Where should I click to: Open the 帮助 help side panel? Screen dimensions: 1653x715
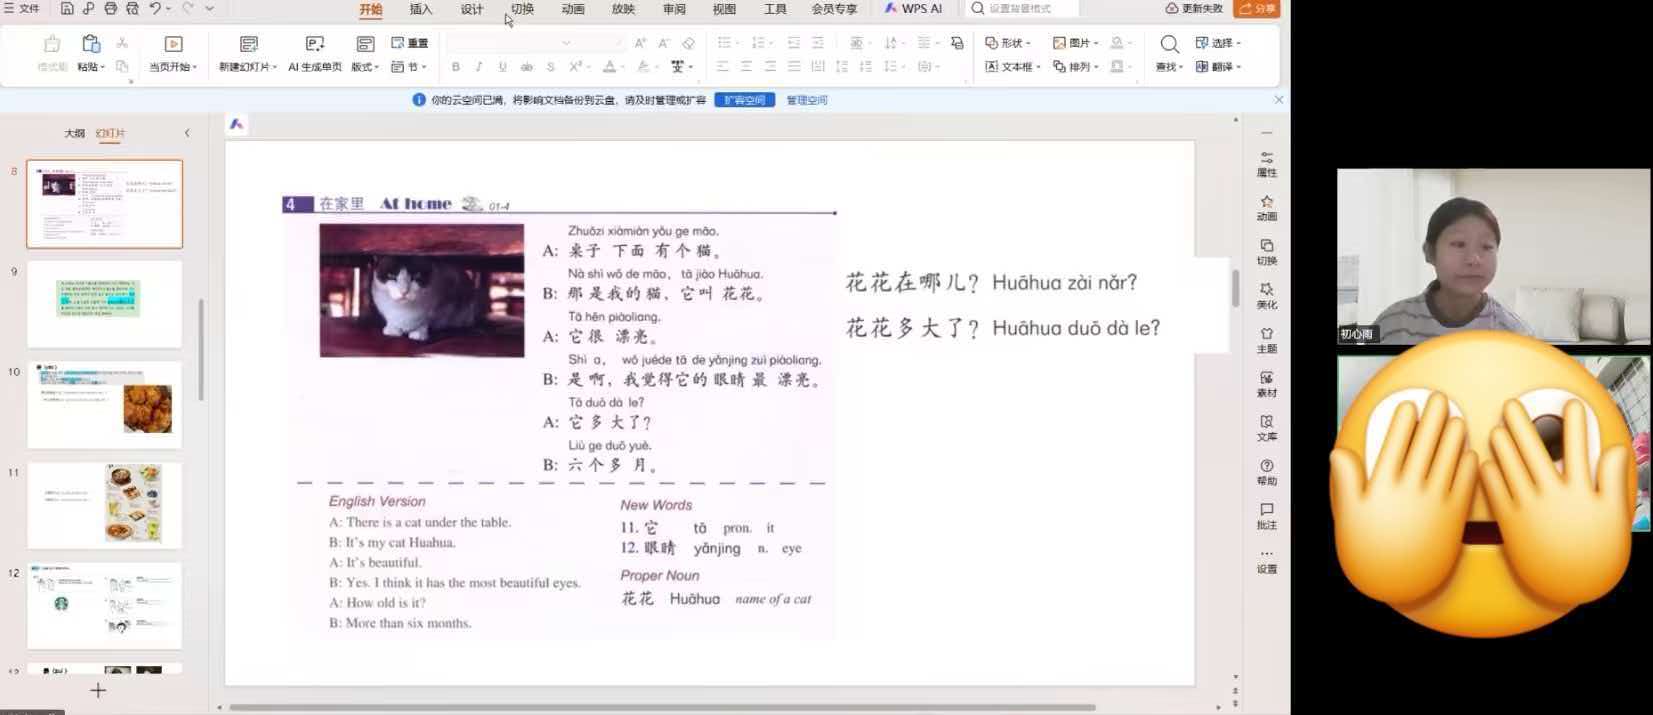[x=1267, y=472]
